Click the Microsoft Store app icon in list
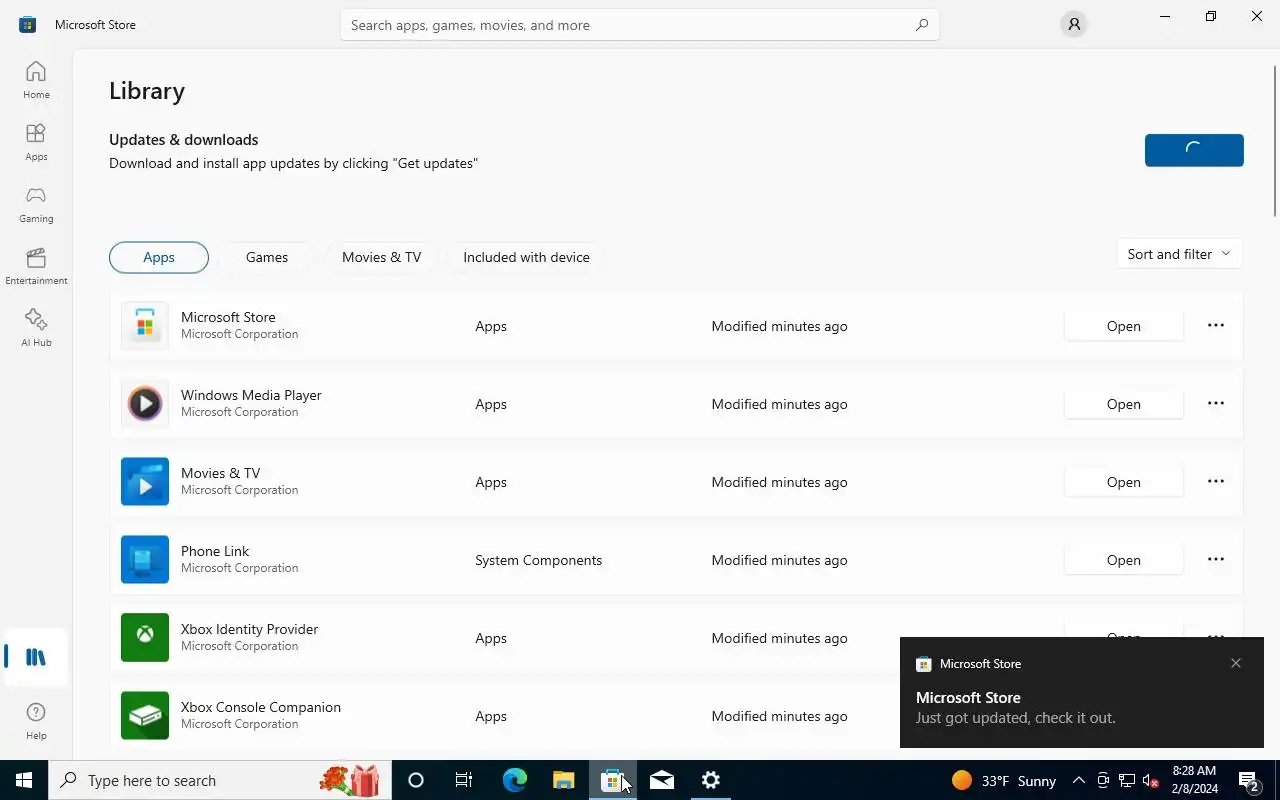1280x800 pixels. click(x=145, y=326)
